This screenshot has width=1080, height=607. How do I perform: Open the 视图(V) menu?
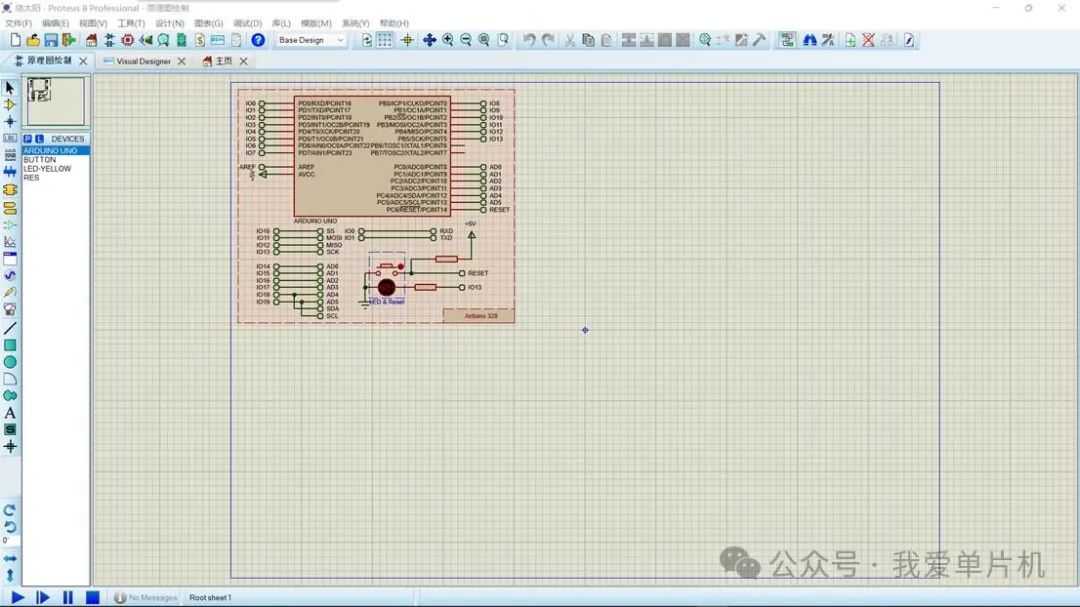(93, 23)
